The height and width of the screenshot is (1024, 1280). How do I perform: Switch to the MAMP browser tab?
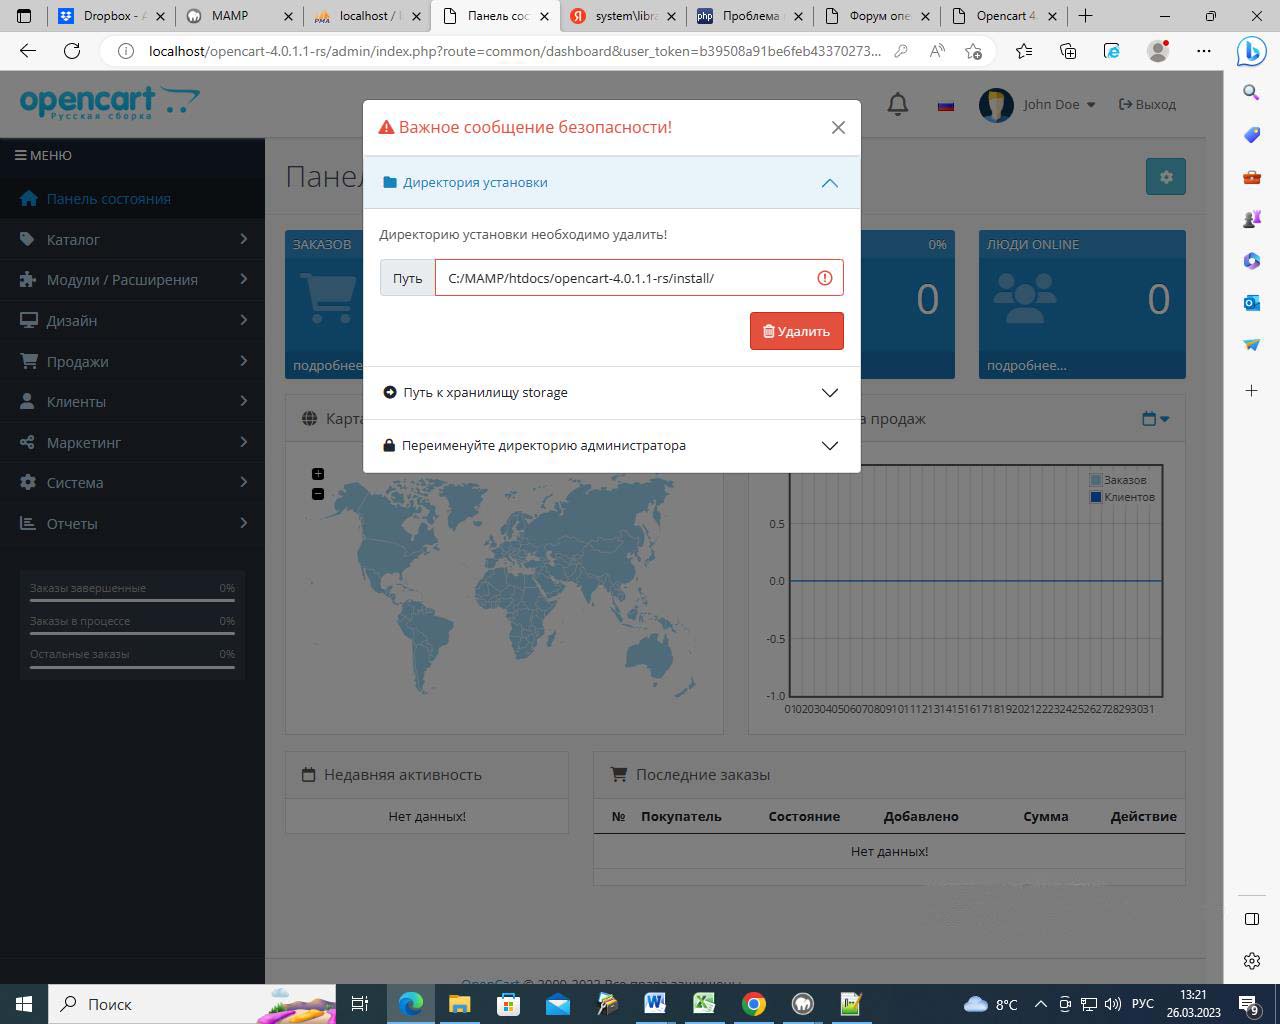point(240,16)
